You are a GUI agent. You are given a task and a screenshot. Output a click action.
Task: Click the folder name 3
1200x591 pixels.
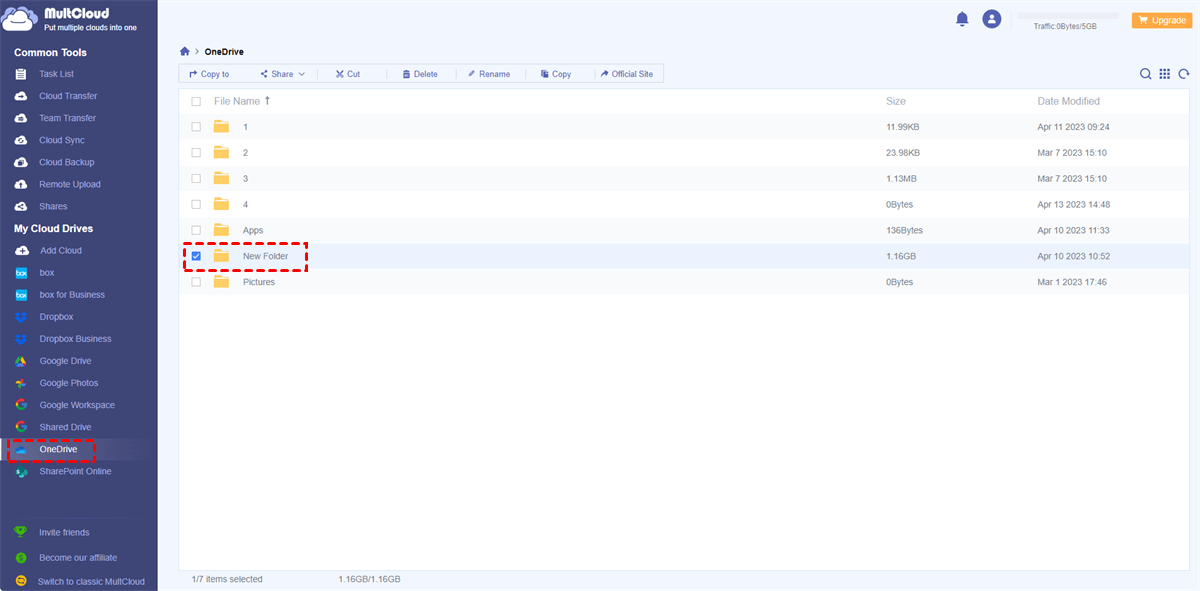point(246,178)
